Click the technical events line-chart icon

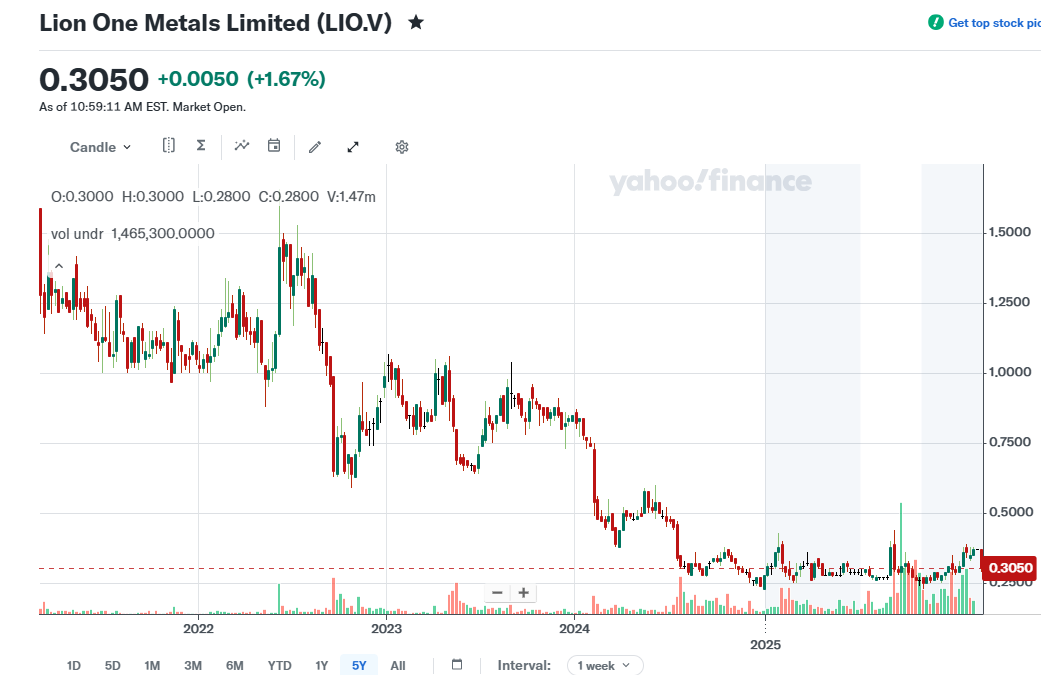242,146
